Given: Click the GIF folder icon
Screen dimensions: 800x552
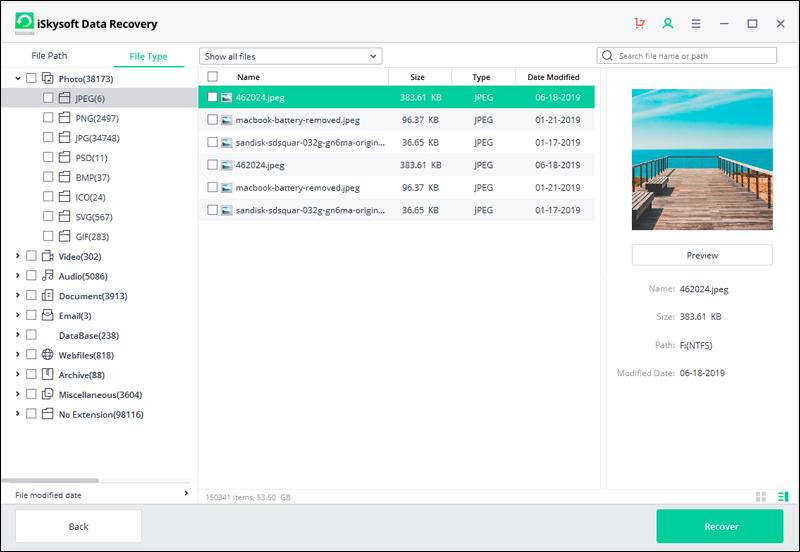Looking at the screenshot, I should tap(64, 236).
